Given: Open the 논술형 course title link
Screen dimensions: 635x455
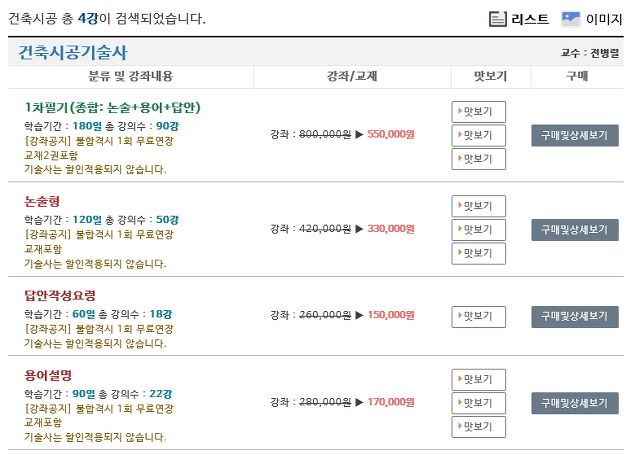Looking at the screenshot, I should tap(42, 201).
